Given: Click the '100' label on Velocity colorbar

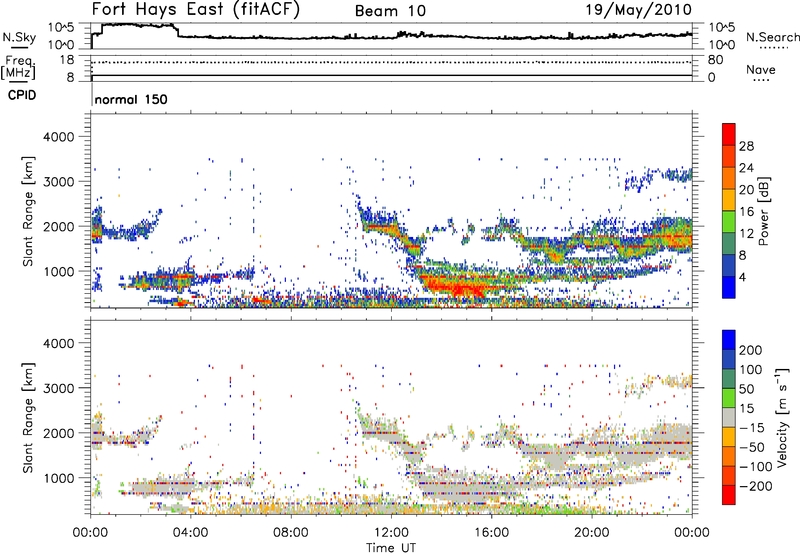Looking at the screenshot, I should click(751, 370).
